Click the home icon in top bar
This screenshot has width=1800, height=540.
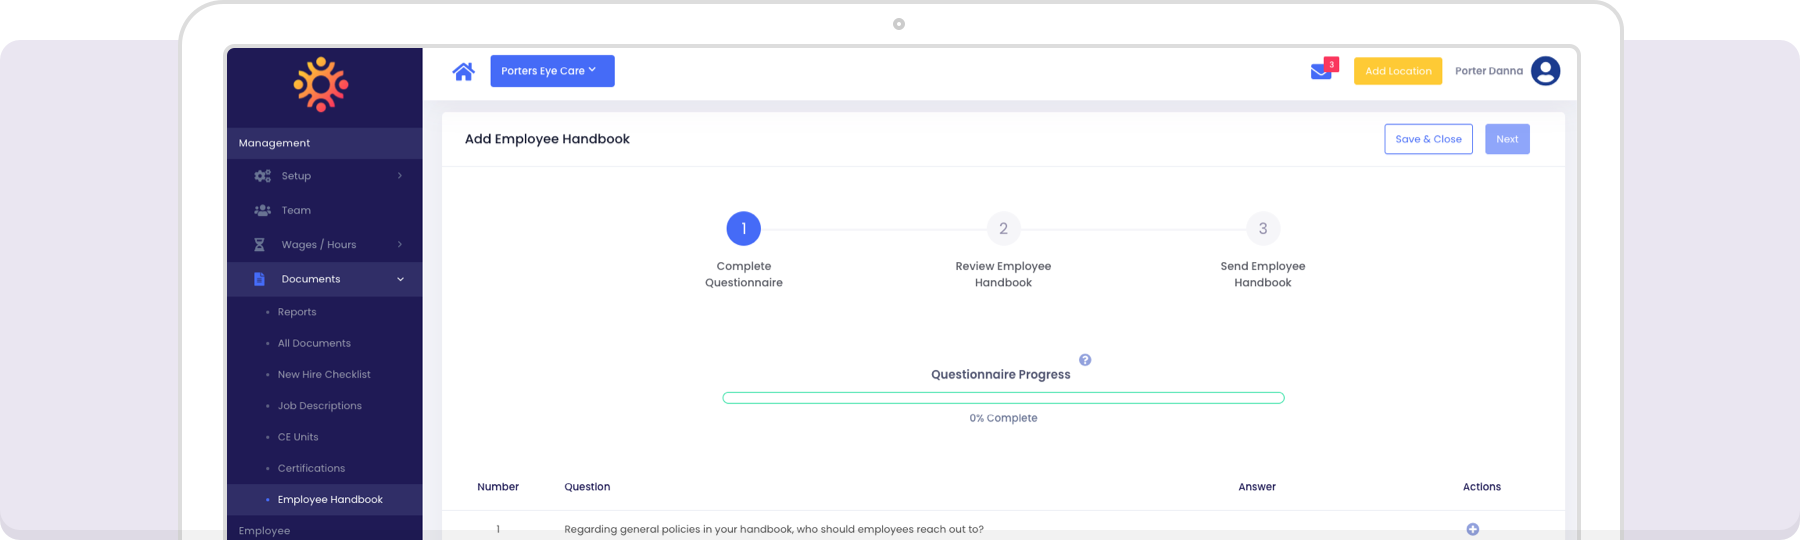point(463,71)
